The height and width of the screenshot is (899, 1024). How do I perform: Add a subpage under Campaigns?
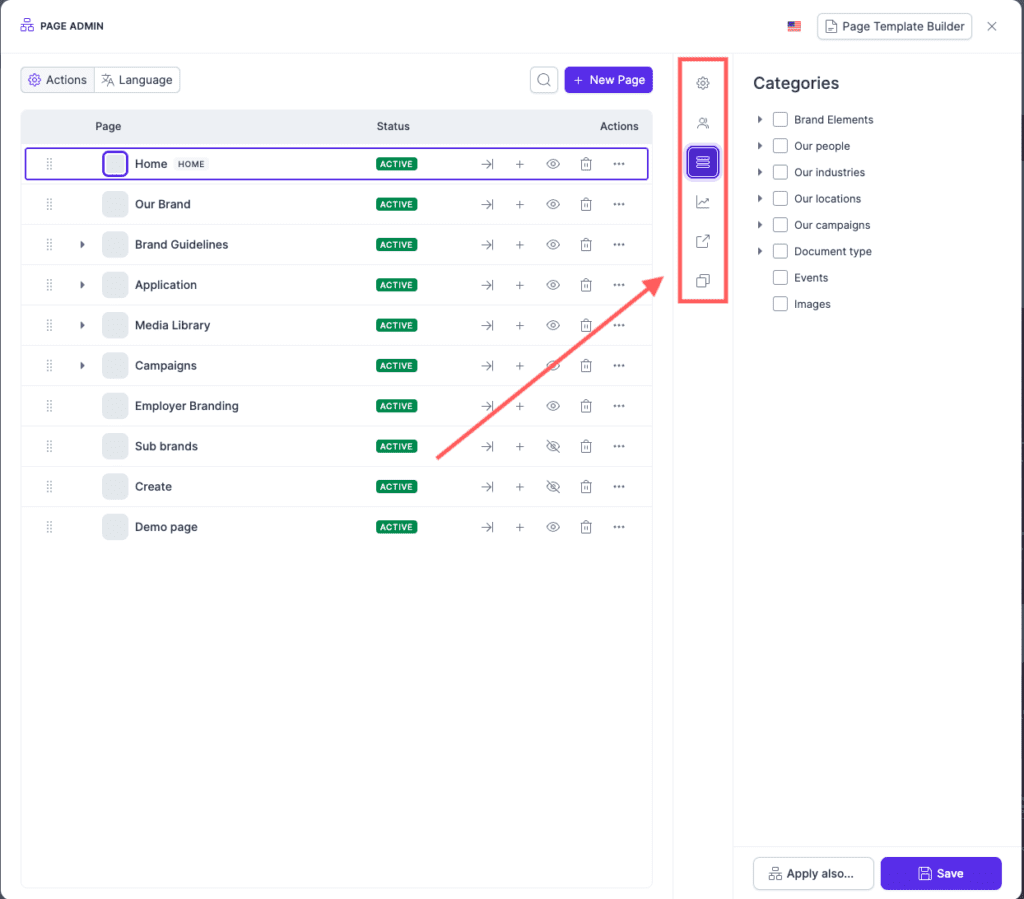click(x=520, y=366)
